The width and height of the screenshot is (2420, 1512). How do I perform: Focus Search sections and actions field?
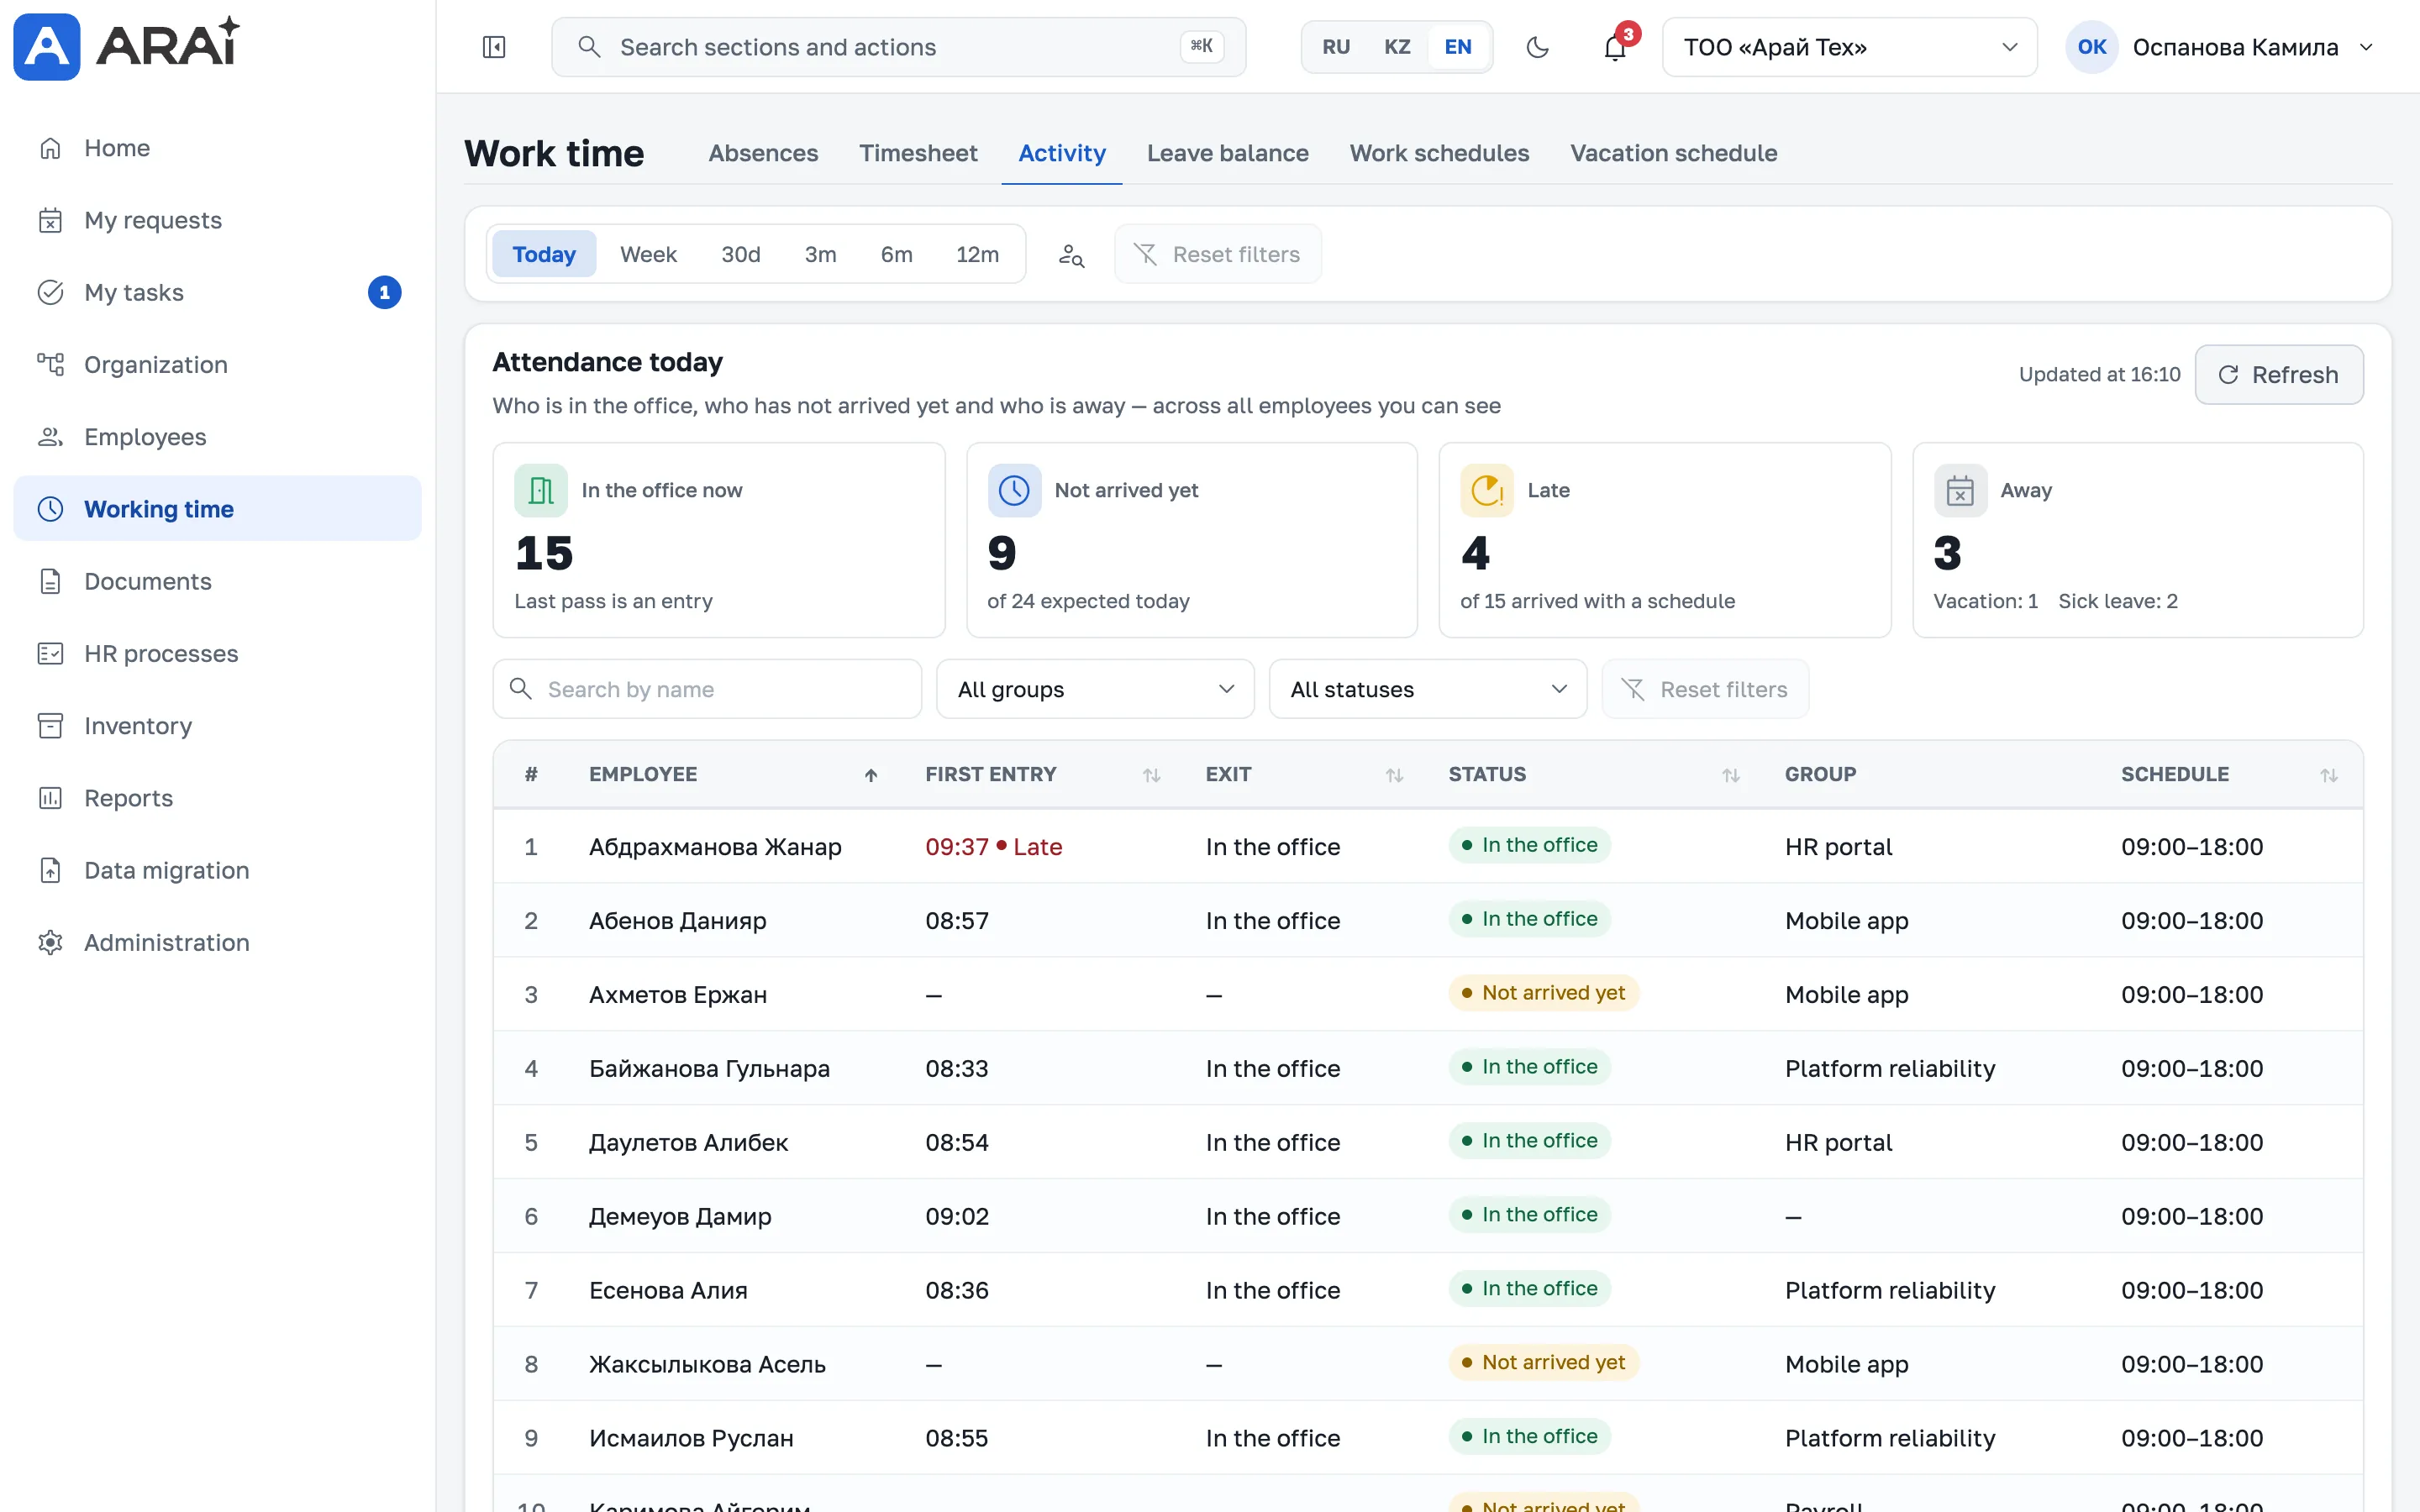(x=898, y=47)
